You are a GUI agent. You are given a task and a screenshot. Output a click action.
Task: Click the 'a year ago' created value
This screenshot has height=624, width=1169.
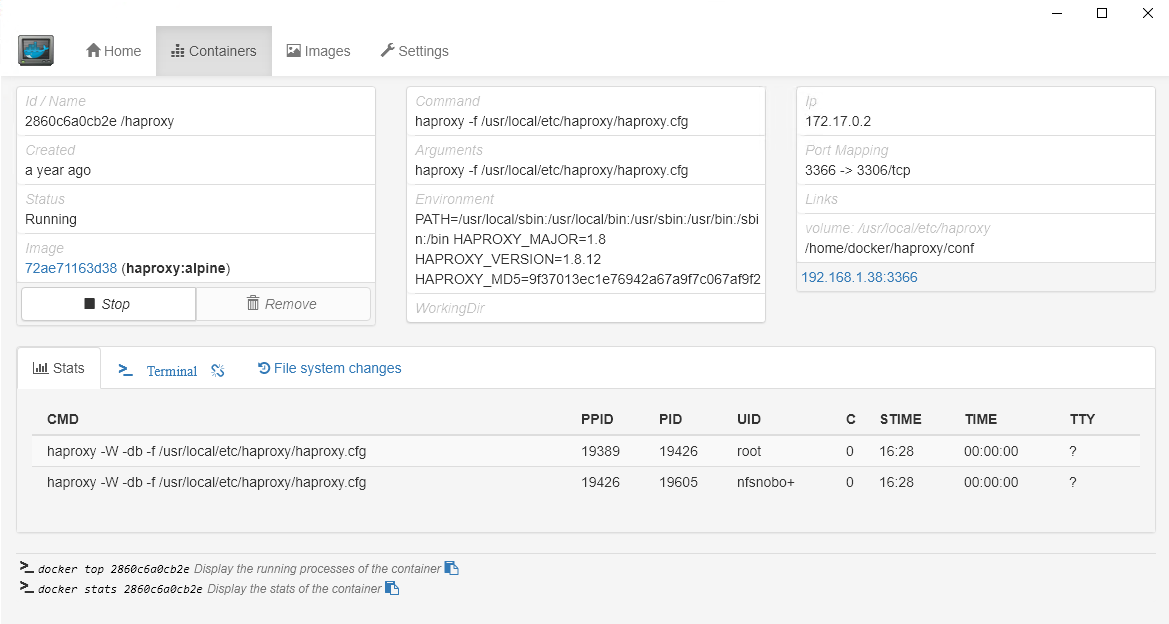[x=58, y=171]
